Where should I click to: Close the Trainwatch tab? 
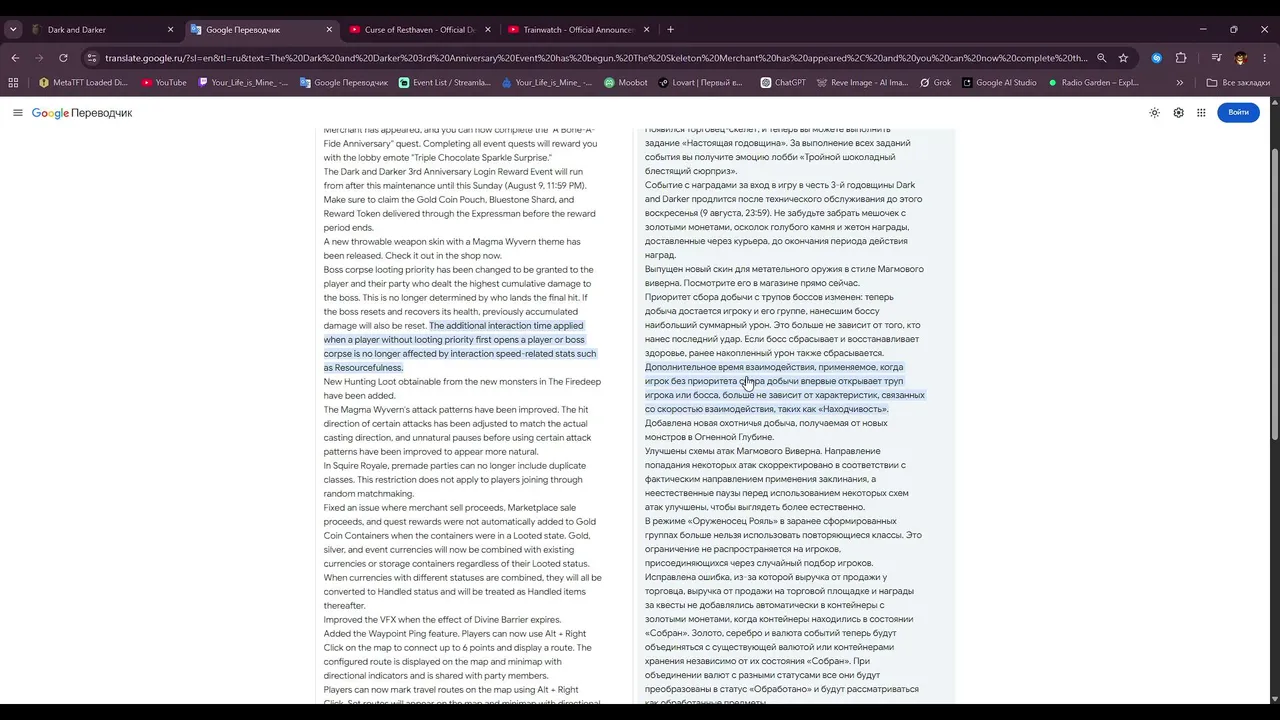[646, 30]
